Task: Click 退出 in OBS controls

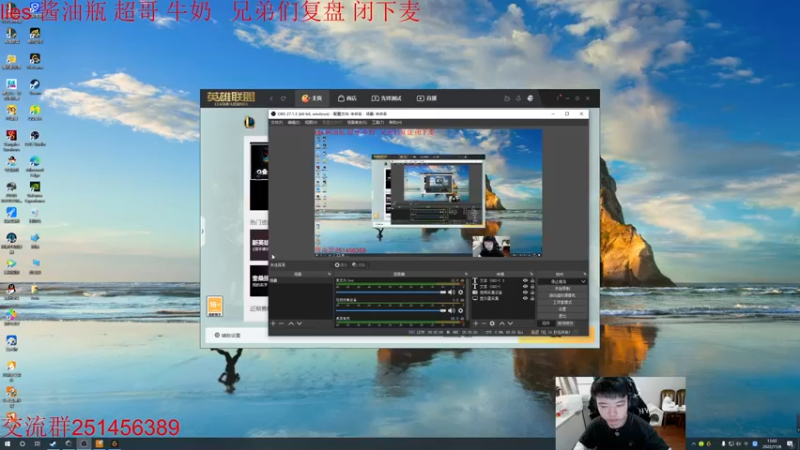Action: coord(562,316)
